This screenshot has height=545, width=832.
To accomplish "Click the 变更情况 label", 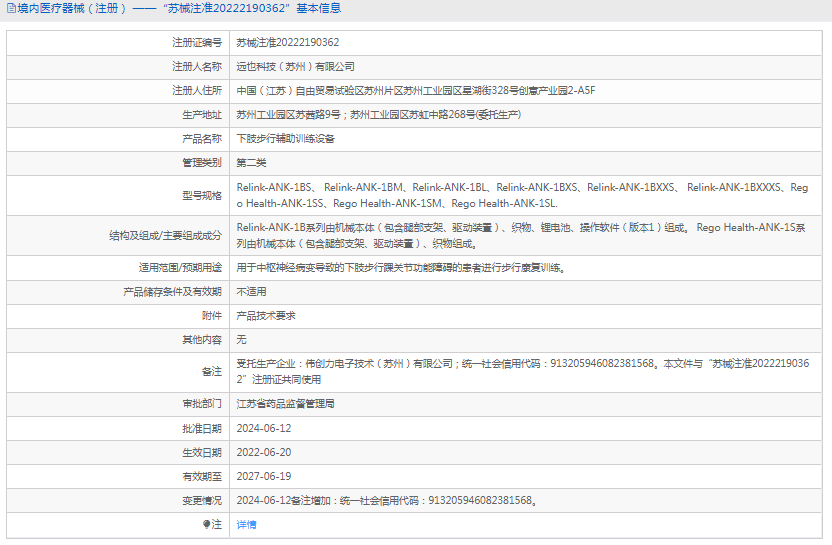I will [x=202, y=500].
